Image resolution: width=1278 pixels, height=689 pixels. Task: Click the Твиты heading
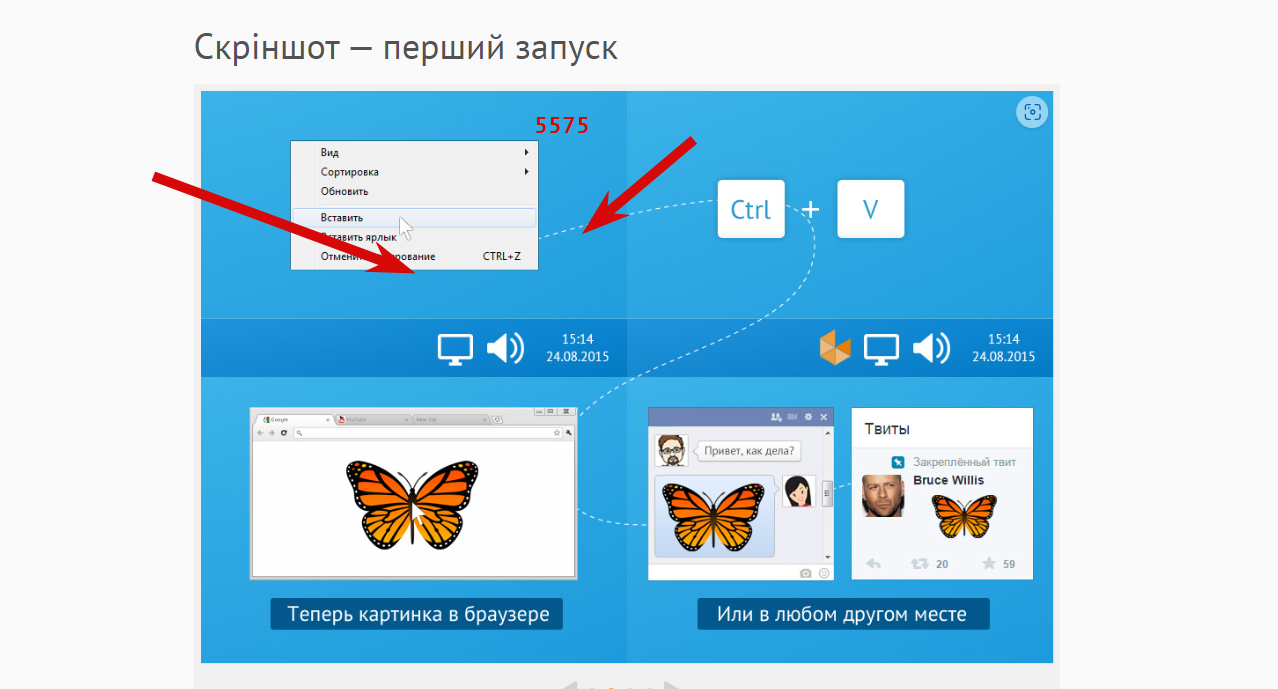point(888,429)
